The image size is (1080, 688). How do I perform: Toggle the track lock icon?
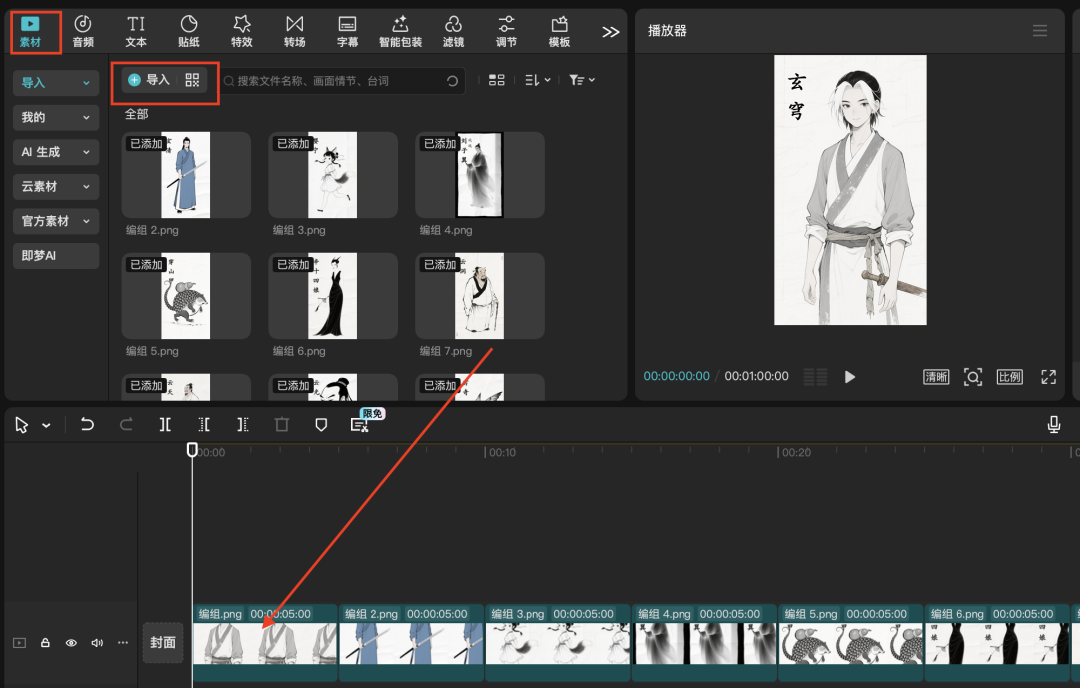pyautogui.click(x=45, y=643)
